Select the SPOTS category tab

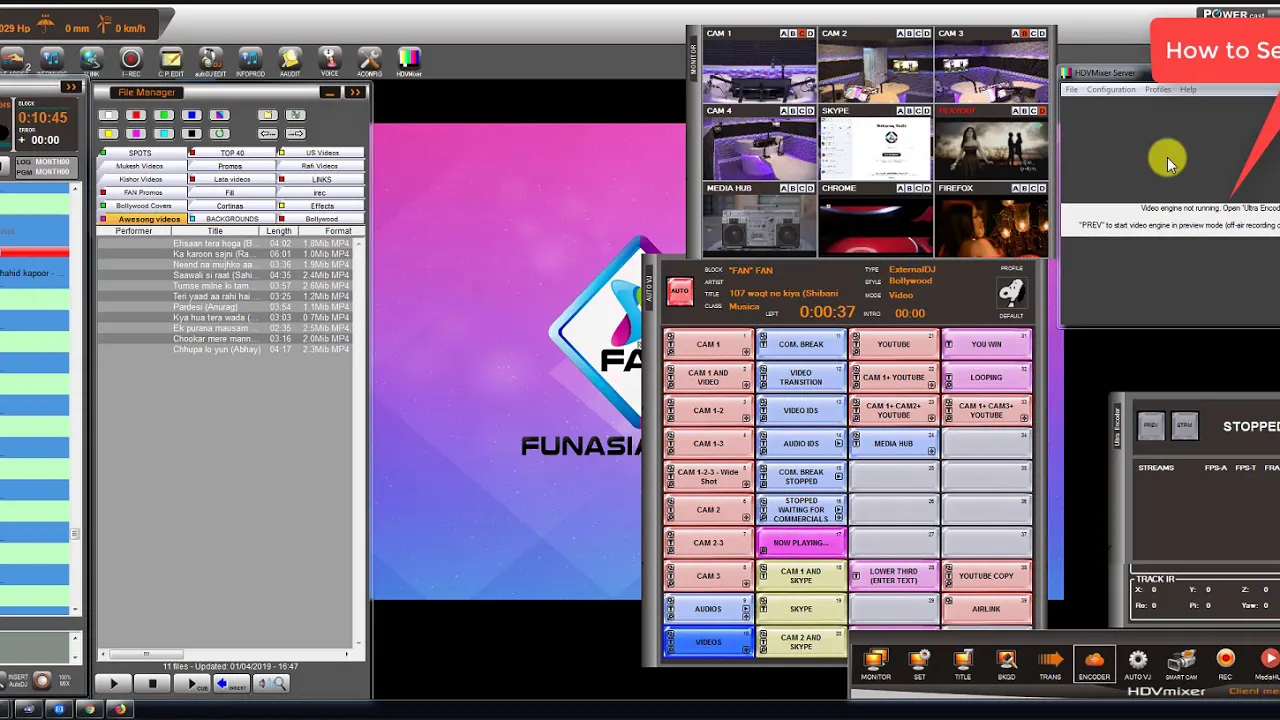140,153
